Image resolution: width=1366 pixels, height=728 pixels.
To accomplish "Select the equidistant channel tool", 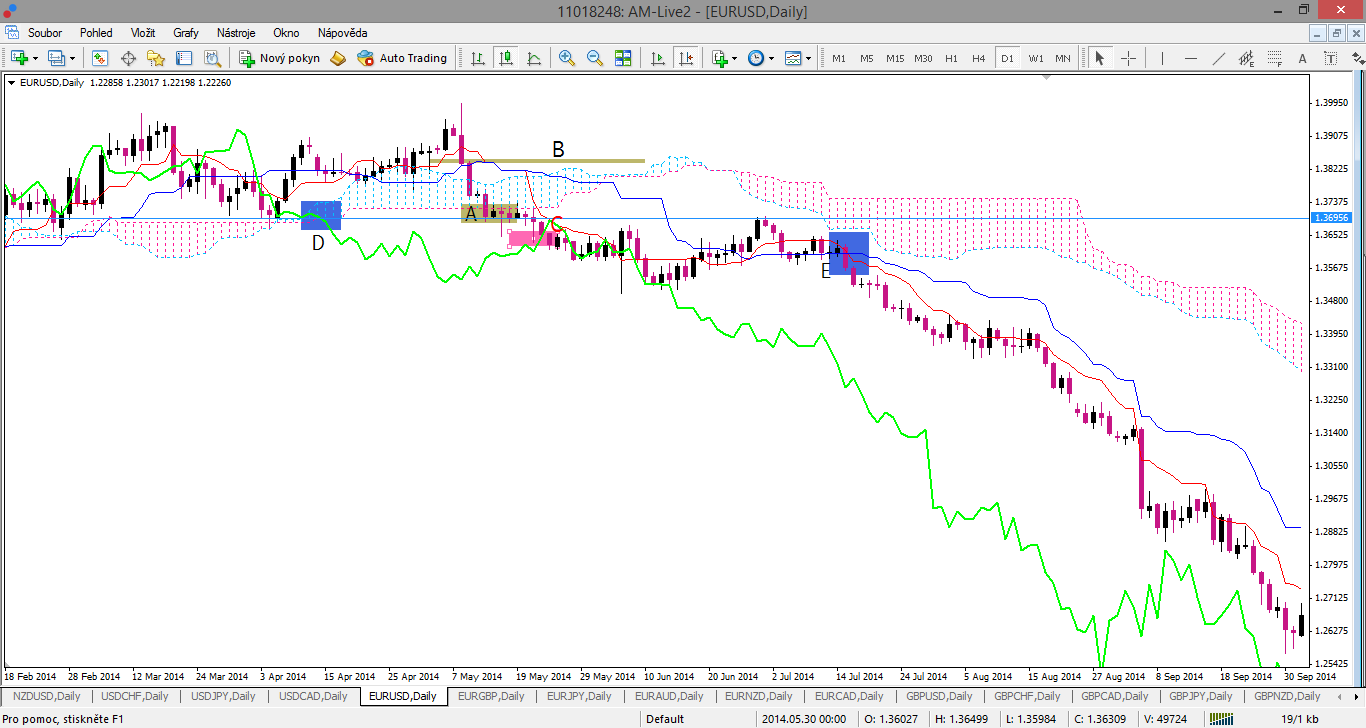I will pos(1246,58).
